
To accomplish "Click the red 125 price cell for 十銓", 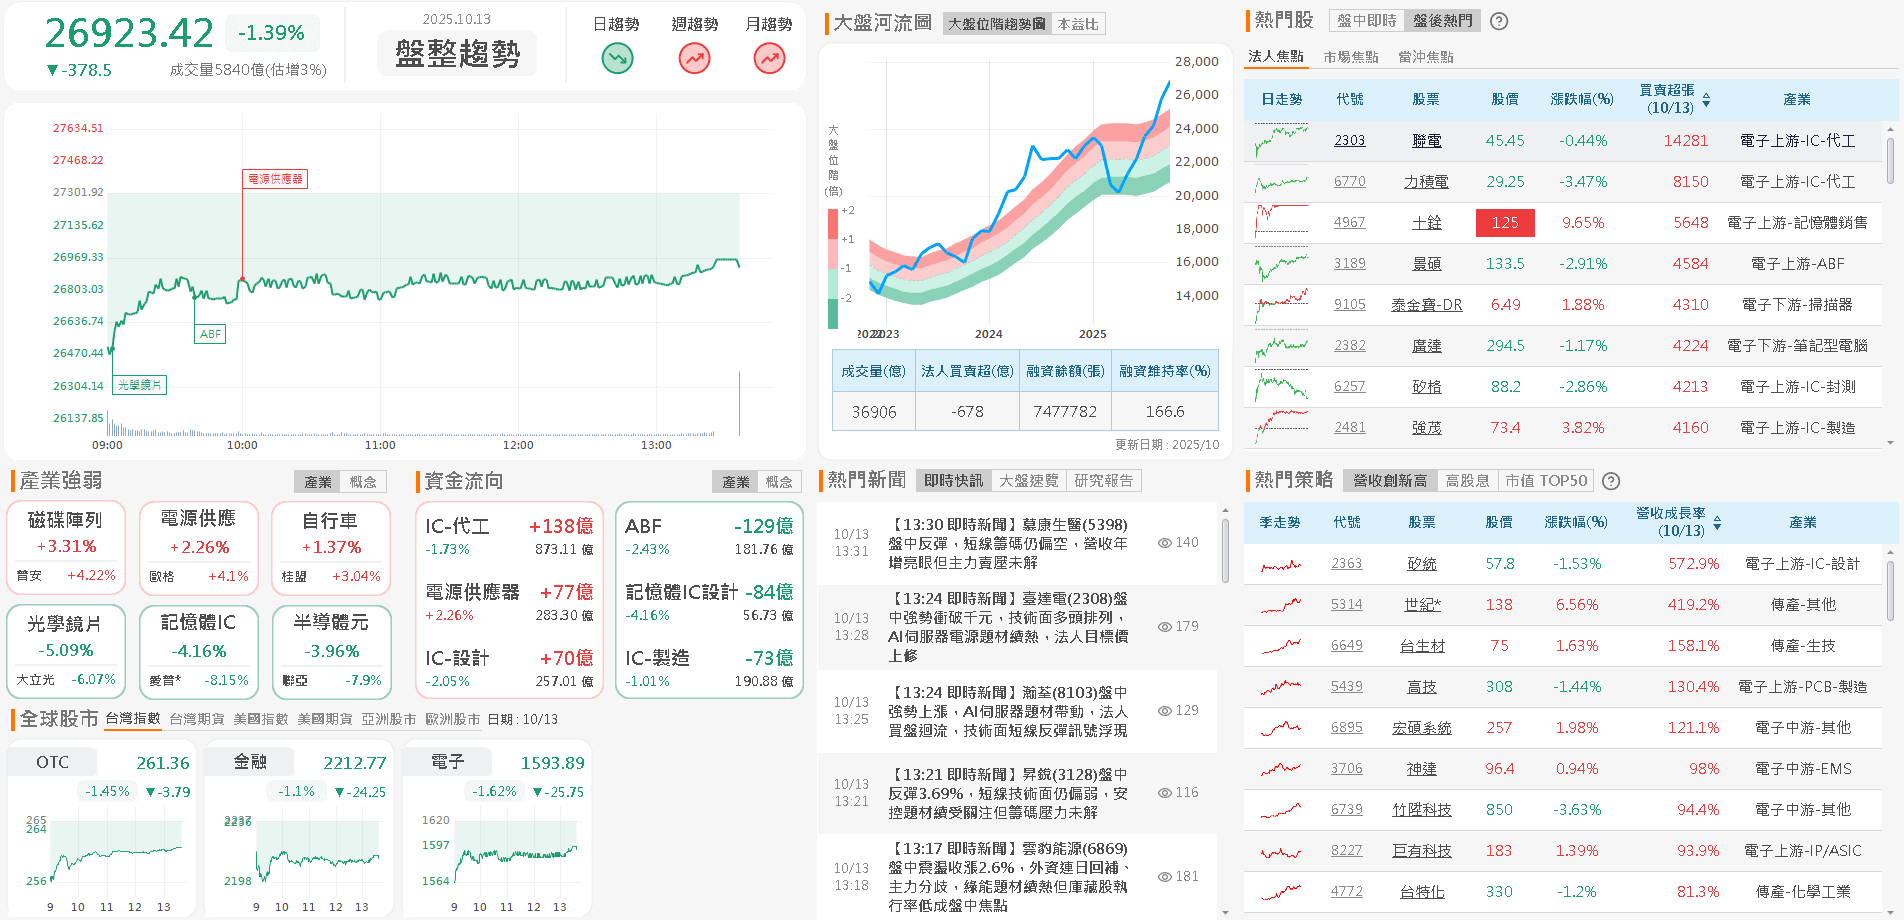I will 1504,223.
